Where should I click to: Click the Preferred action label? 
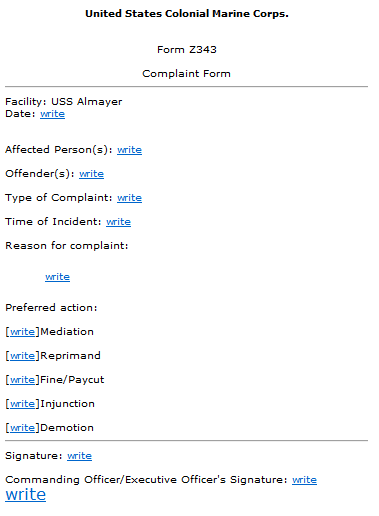click(51, 308)
